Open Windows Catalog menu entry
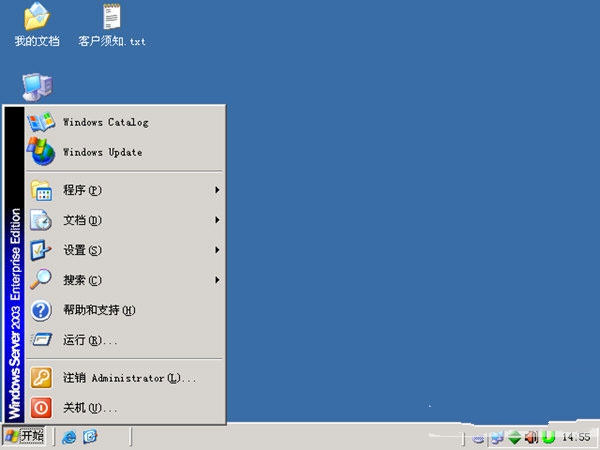 coord(125,122)
